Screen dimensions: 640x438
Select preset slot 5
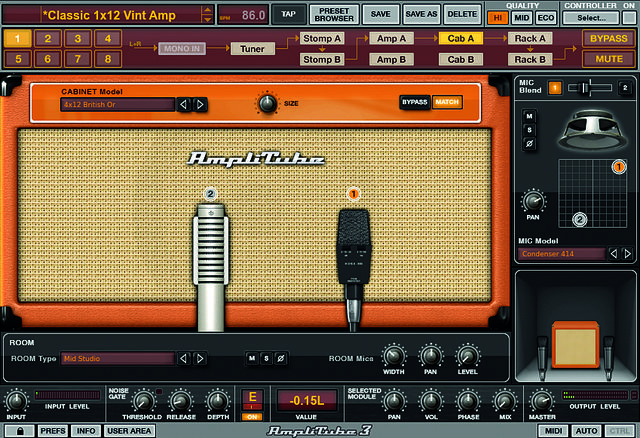[x=18, y=59]
